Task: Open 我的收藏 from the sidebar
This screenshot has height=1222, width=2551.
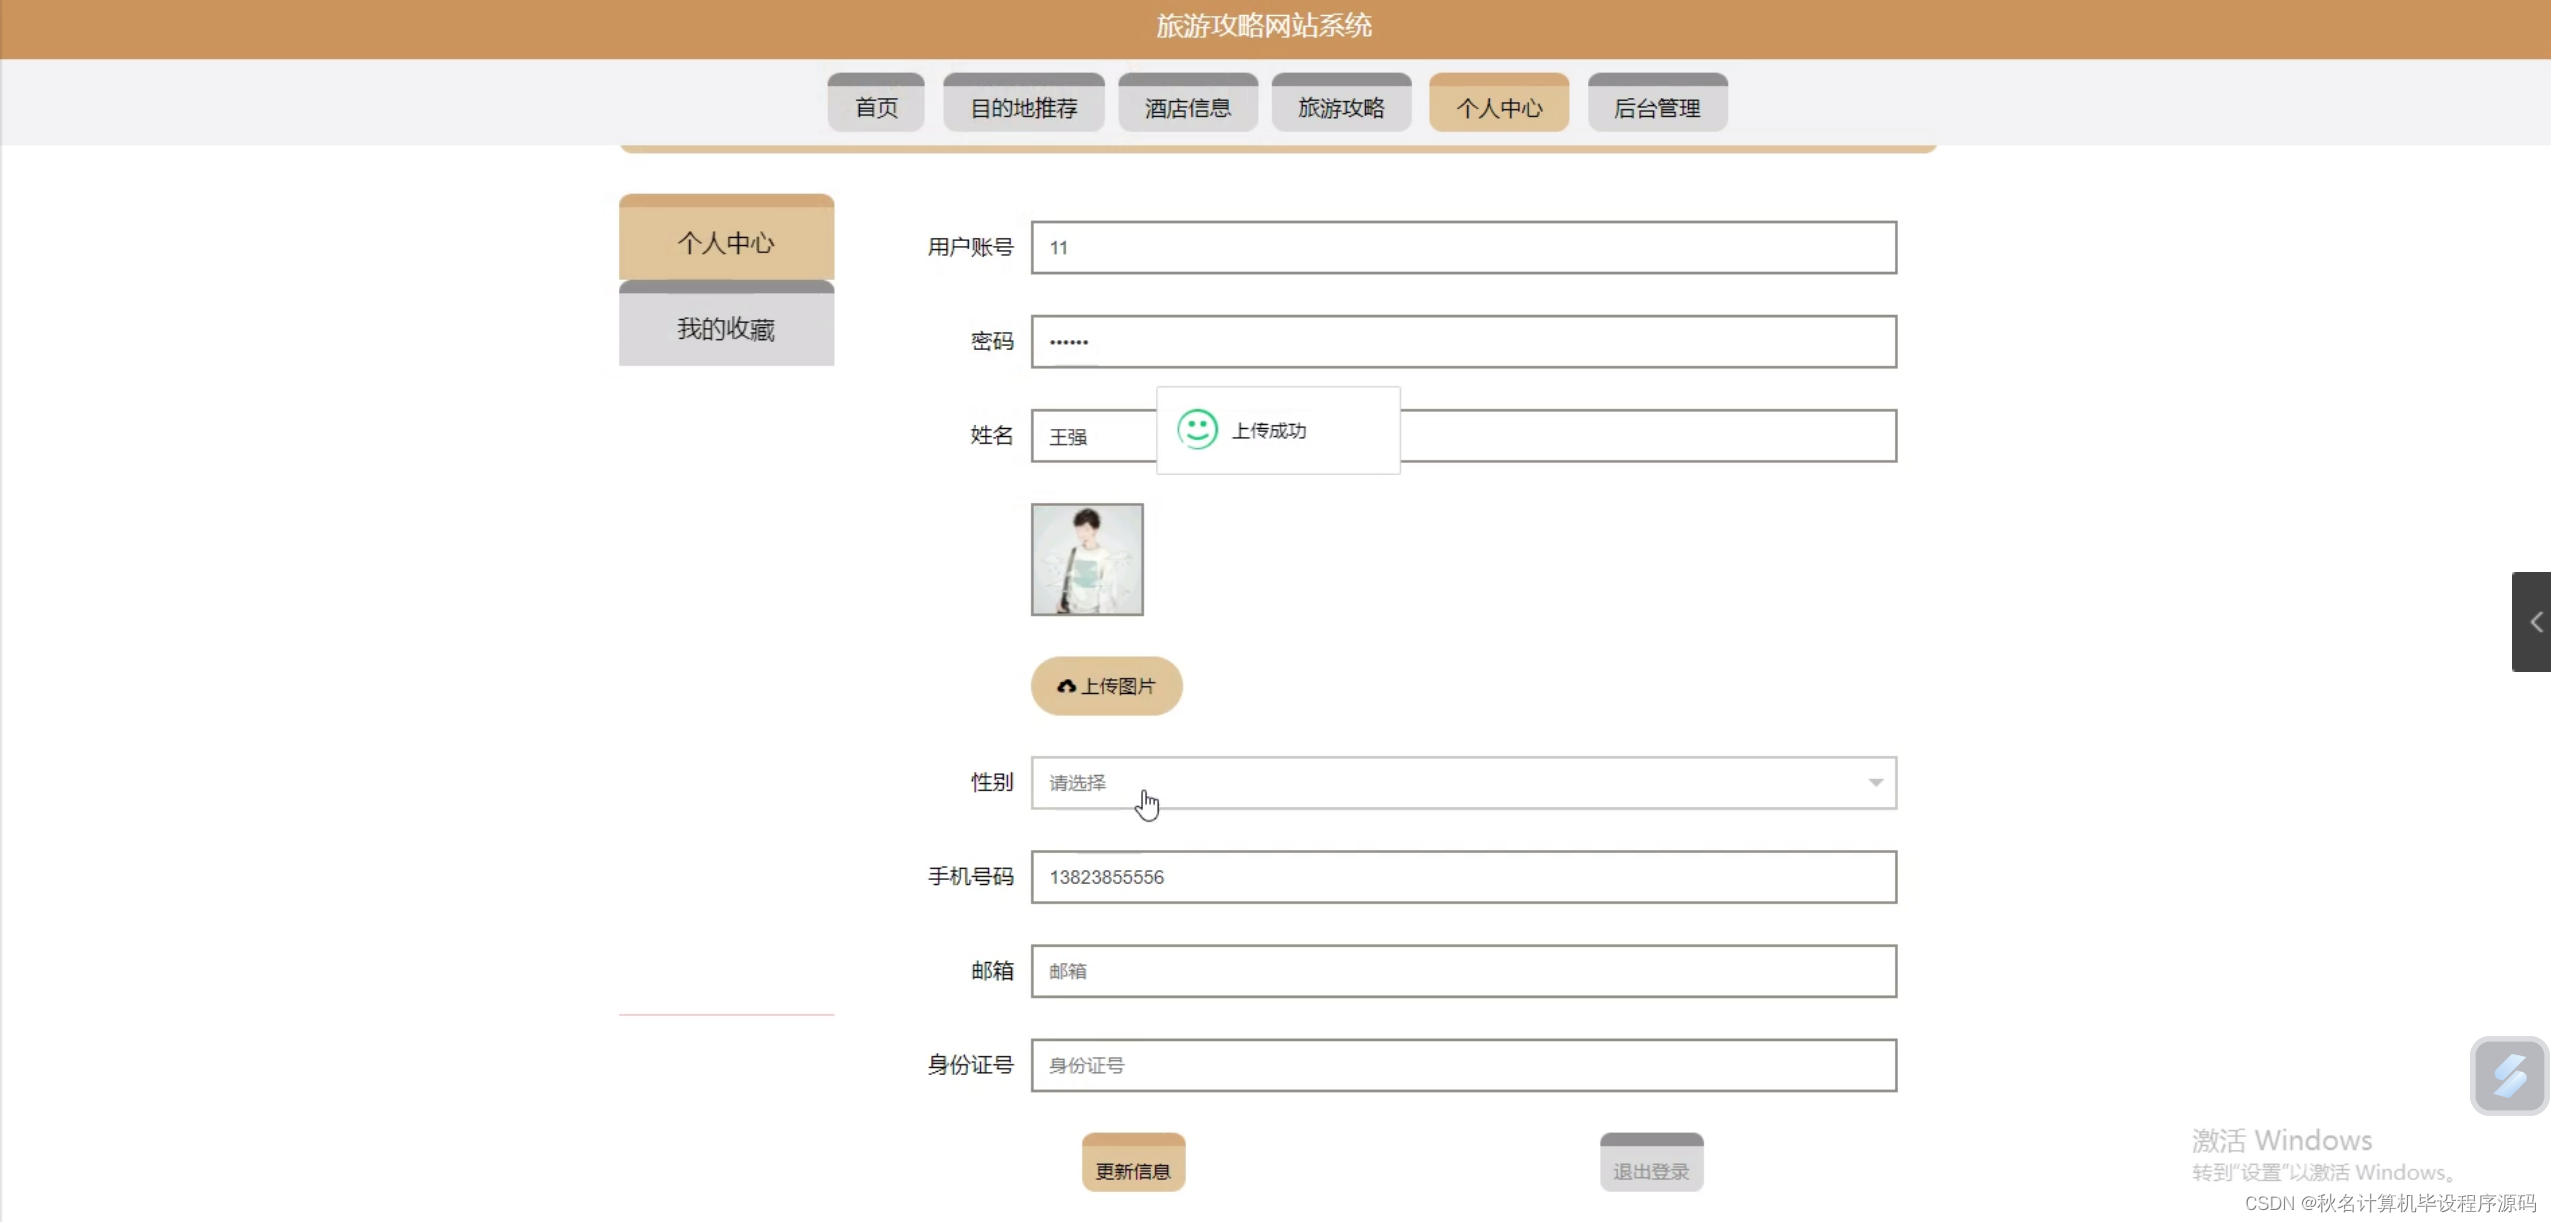Action: click(726, 328)
